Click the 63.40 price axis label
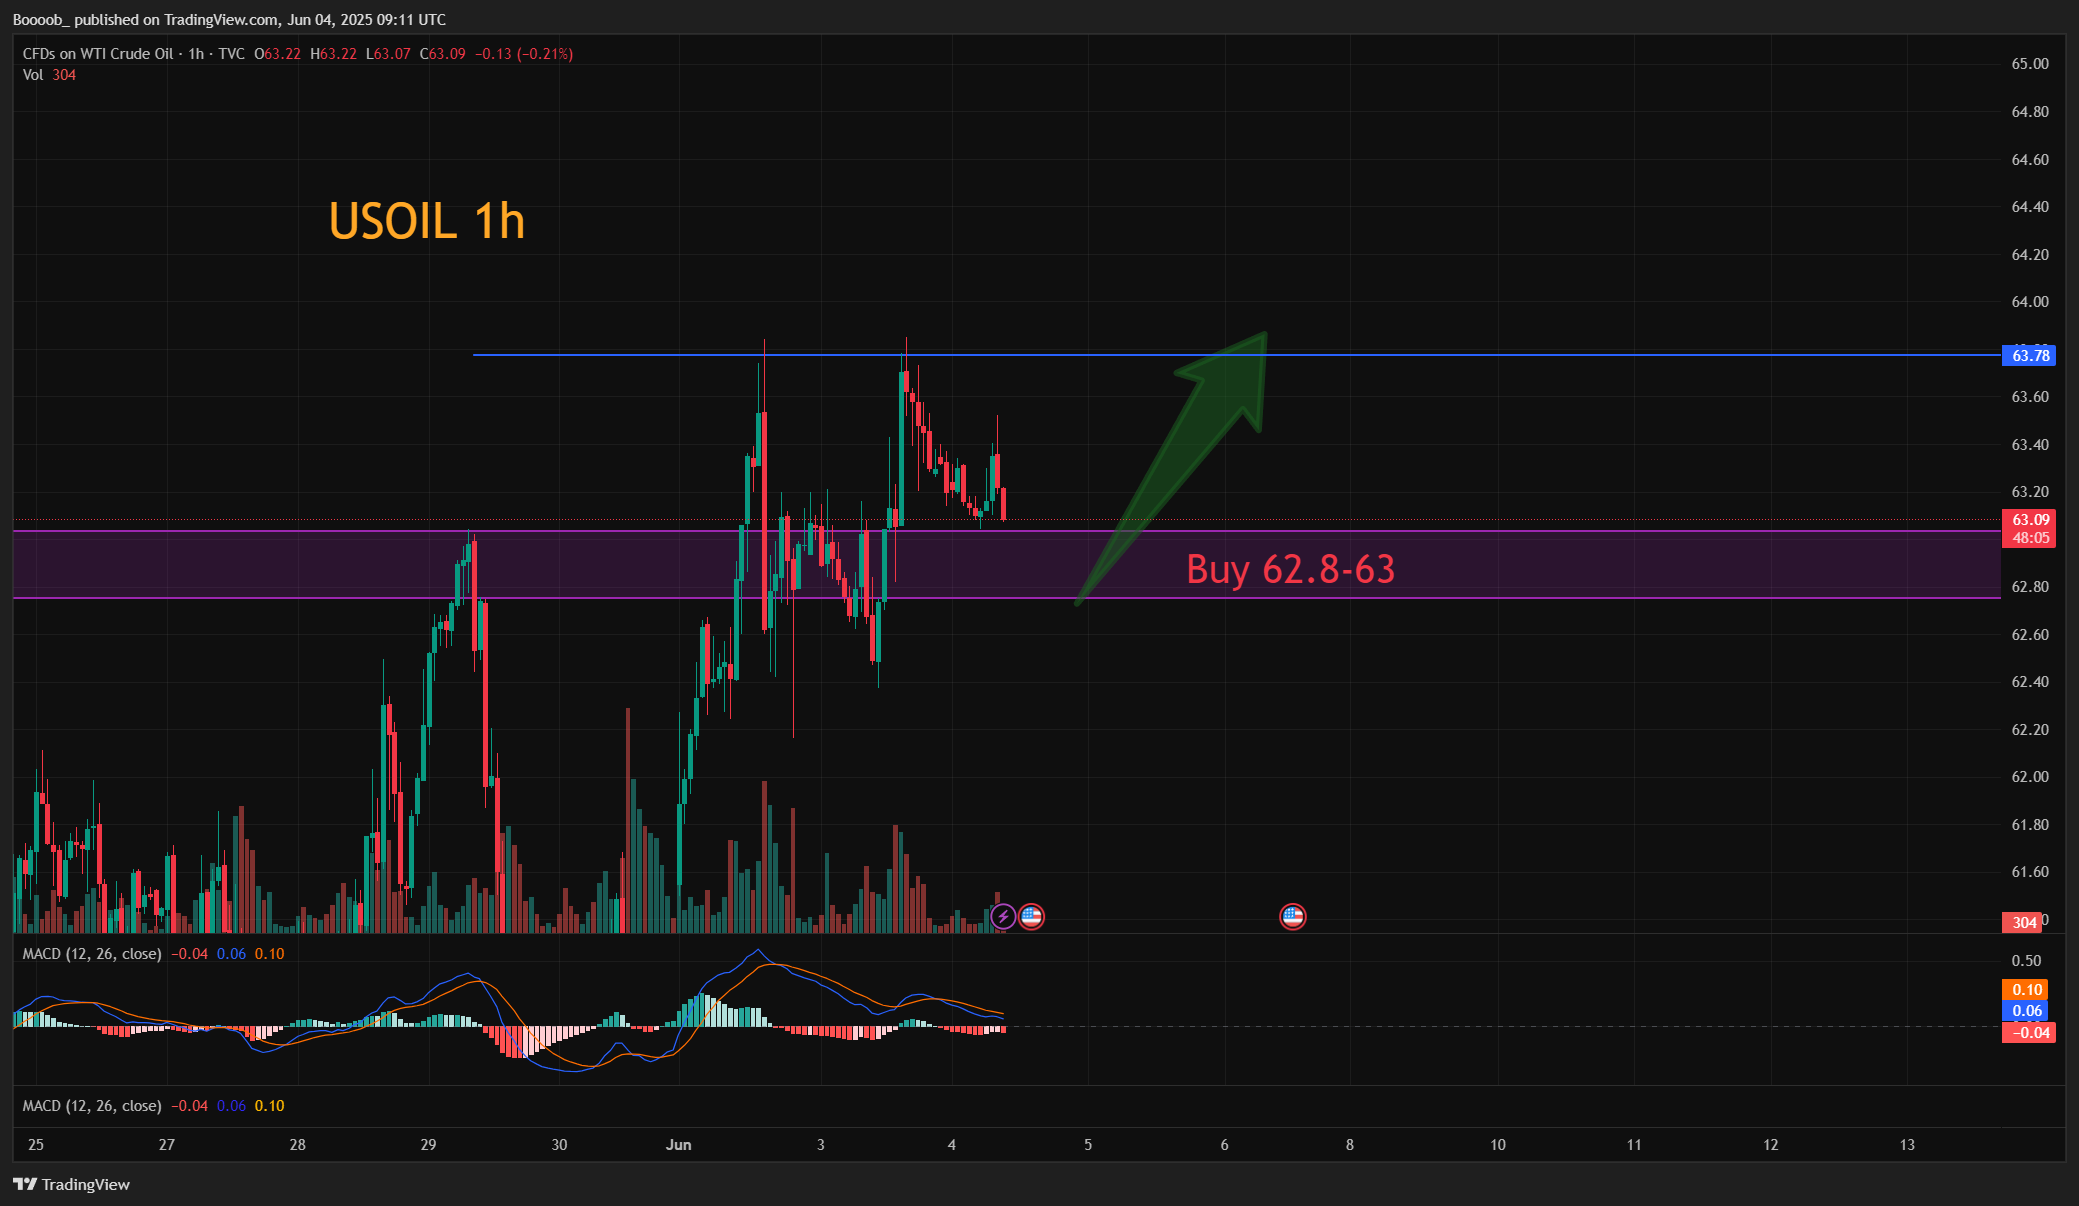The width and height of the screenshot is (2079, 1206). click(2030, 445)
